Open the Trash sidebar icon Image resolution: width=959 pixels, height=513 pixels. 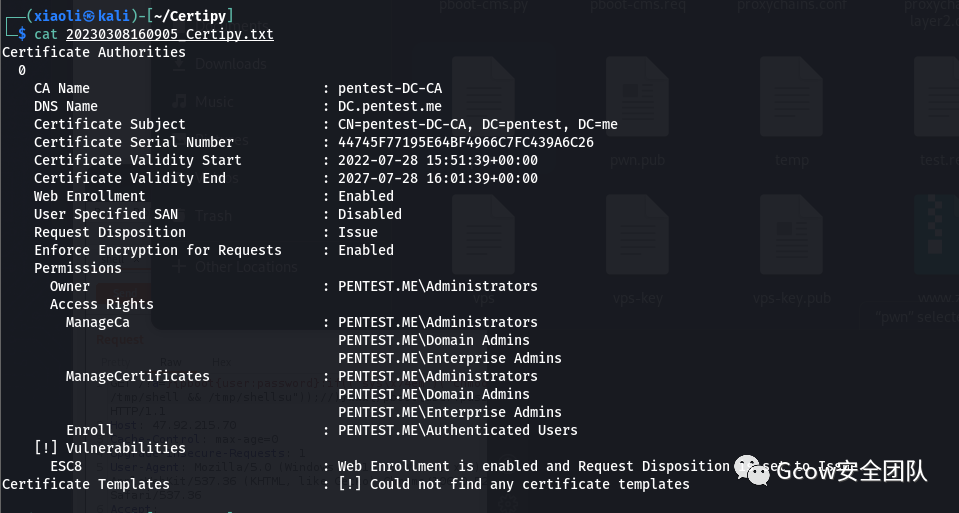coord(179,216)
